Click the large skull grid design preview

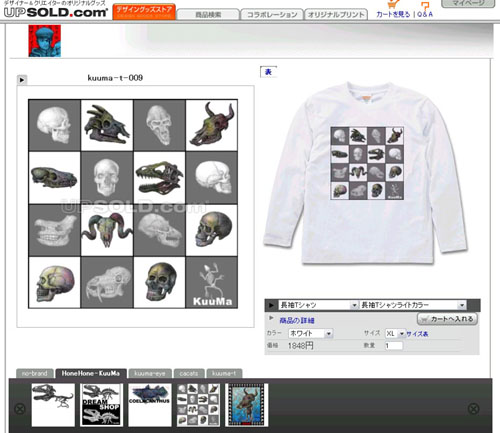click(133, 204)
